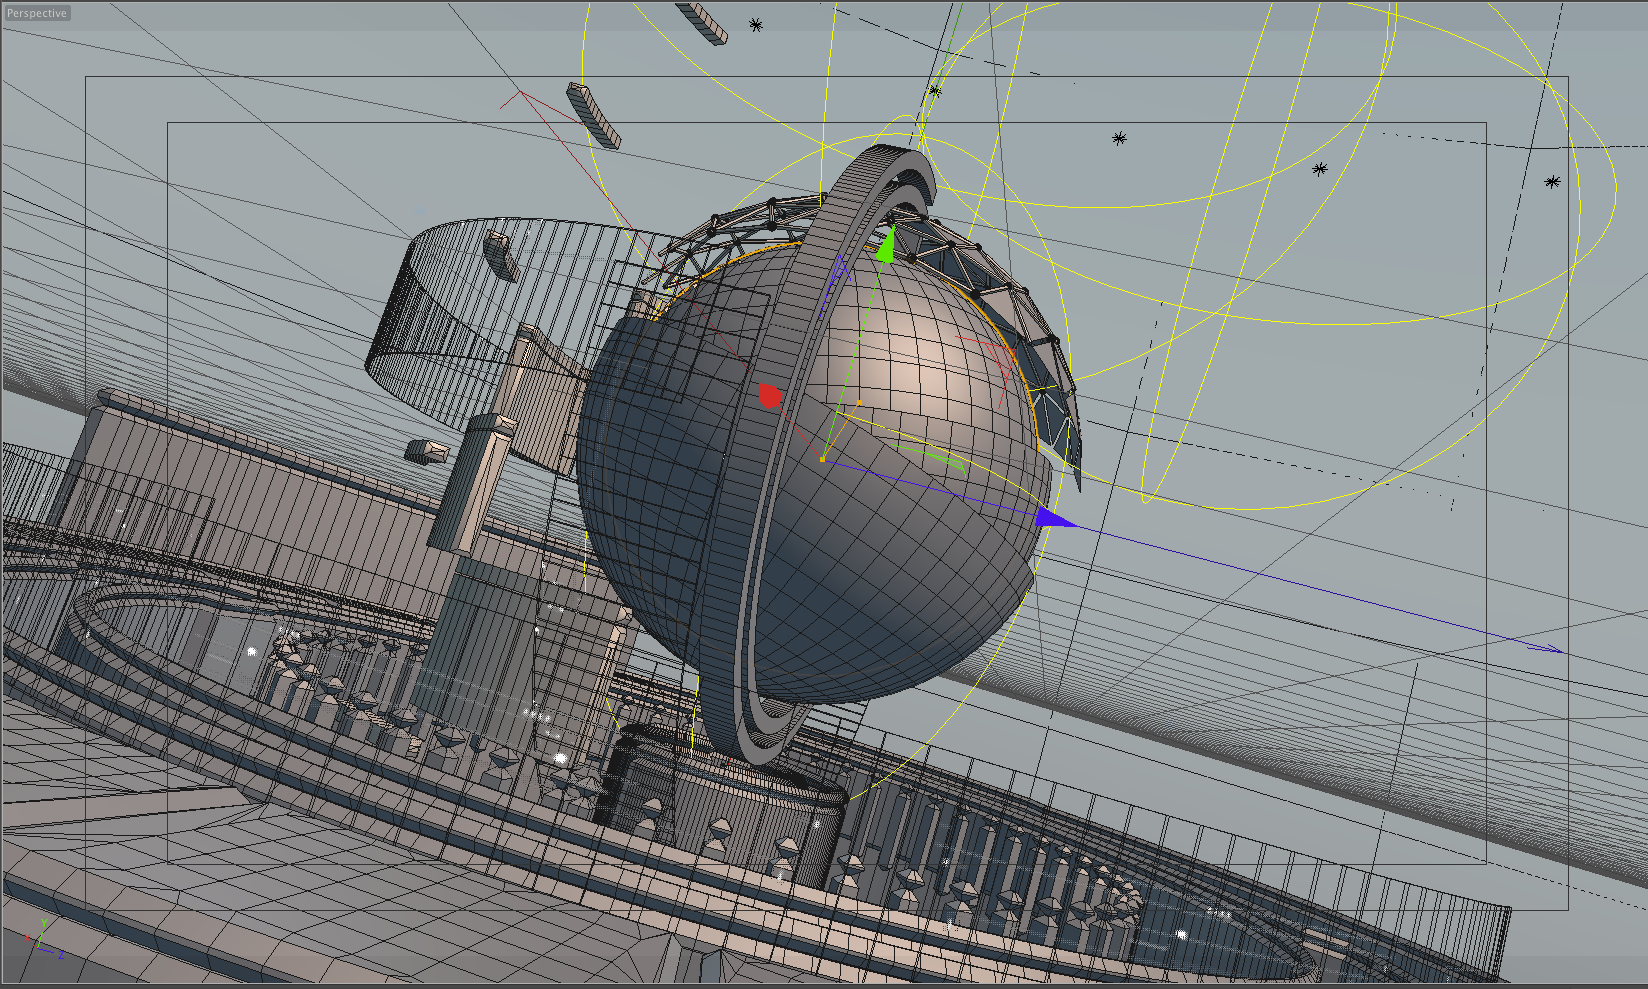Select the green Y-axis arrow handle

(x=886, y=245)
